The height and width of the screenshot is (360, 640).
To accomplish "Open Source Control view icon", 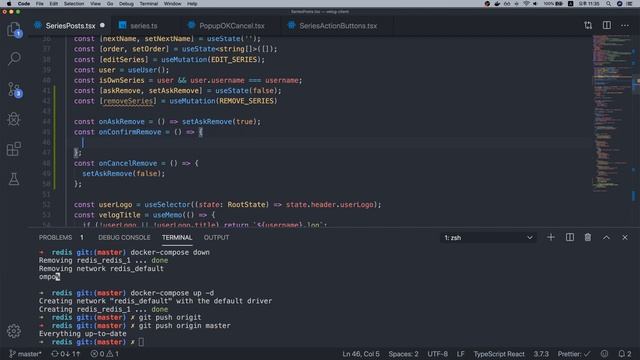I will [14, 89].
